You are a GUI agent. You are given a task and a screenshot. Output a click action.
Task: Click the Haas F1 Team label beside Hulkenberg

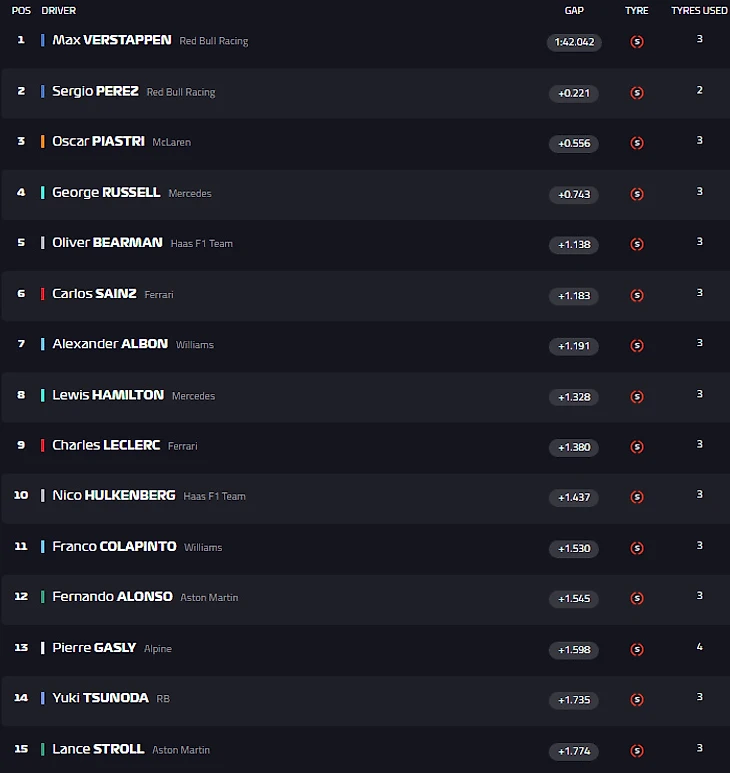(x=214, y=496)
